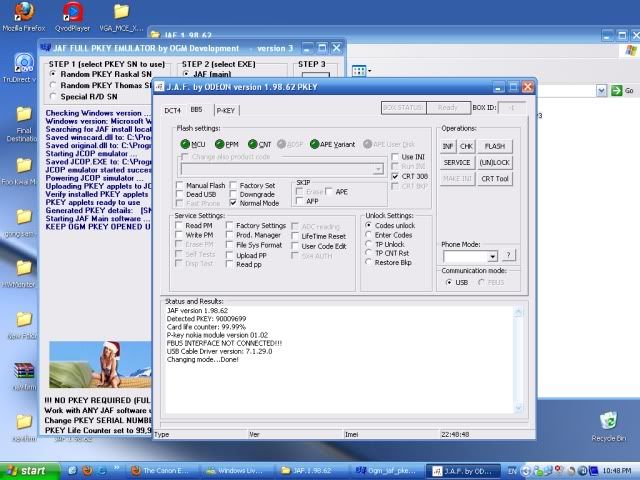Check the Write PM service option
This screenshot has width=640, height=480.
coord(179,235)
